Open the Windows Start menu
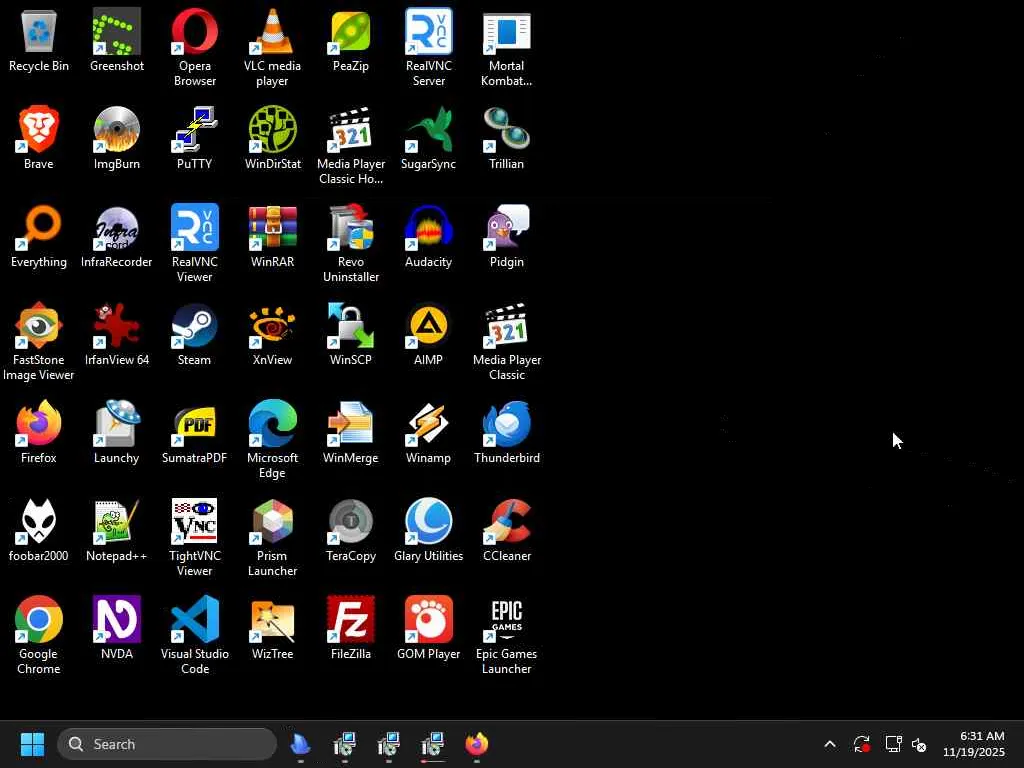 (x=32, y=744)
